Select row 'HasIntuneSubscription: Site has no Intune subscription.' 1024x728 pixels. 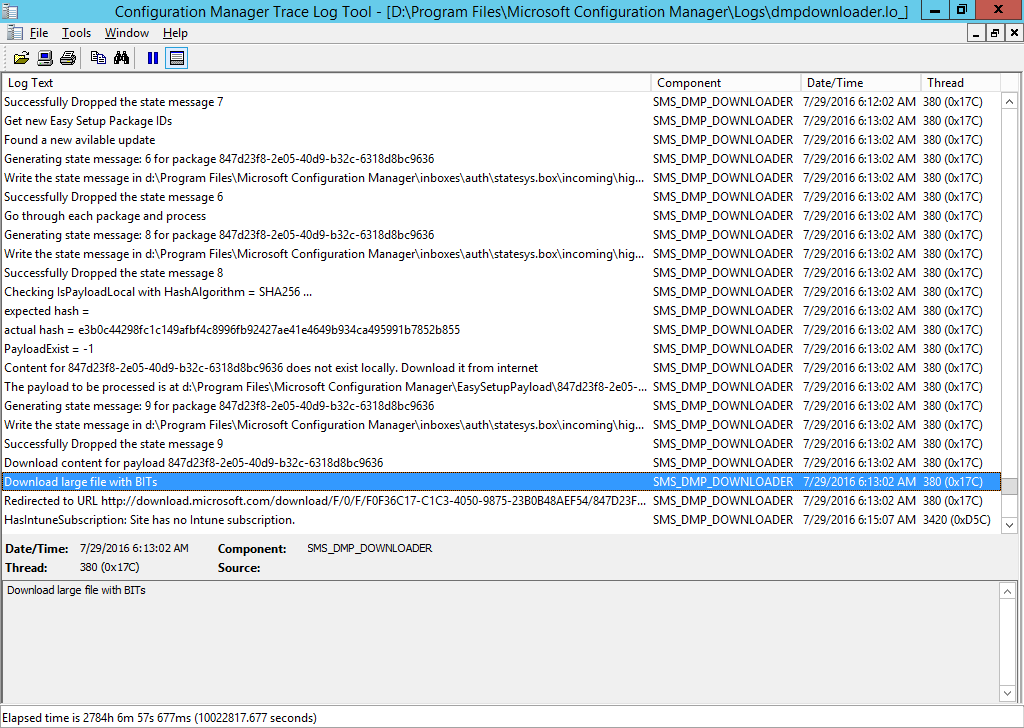pyautogui.click(x=501, y=520)
